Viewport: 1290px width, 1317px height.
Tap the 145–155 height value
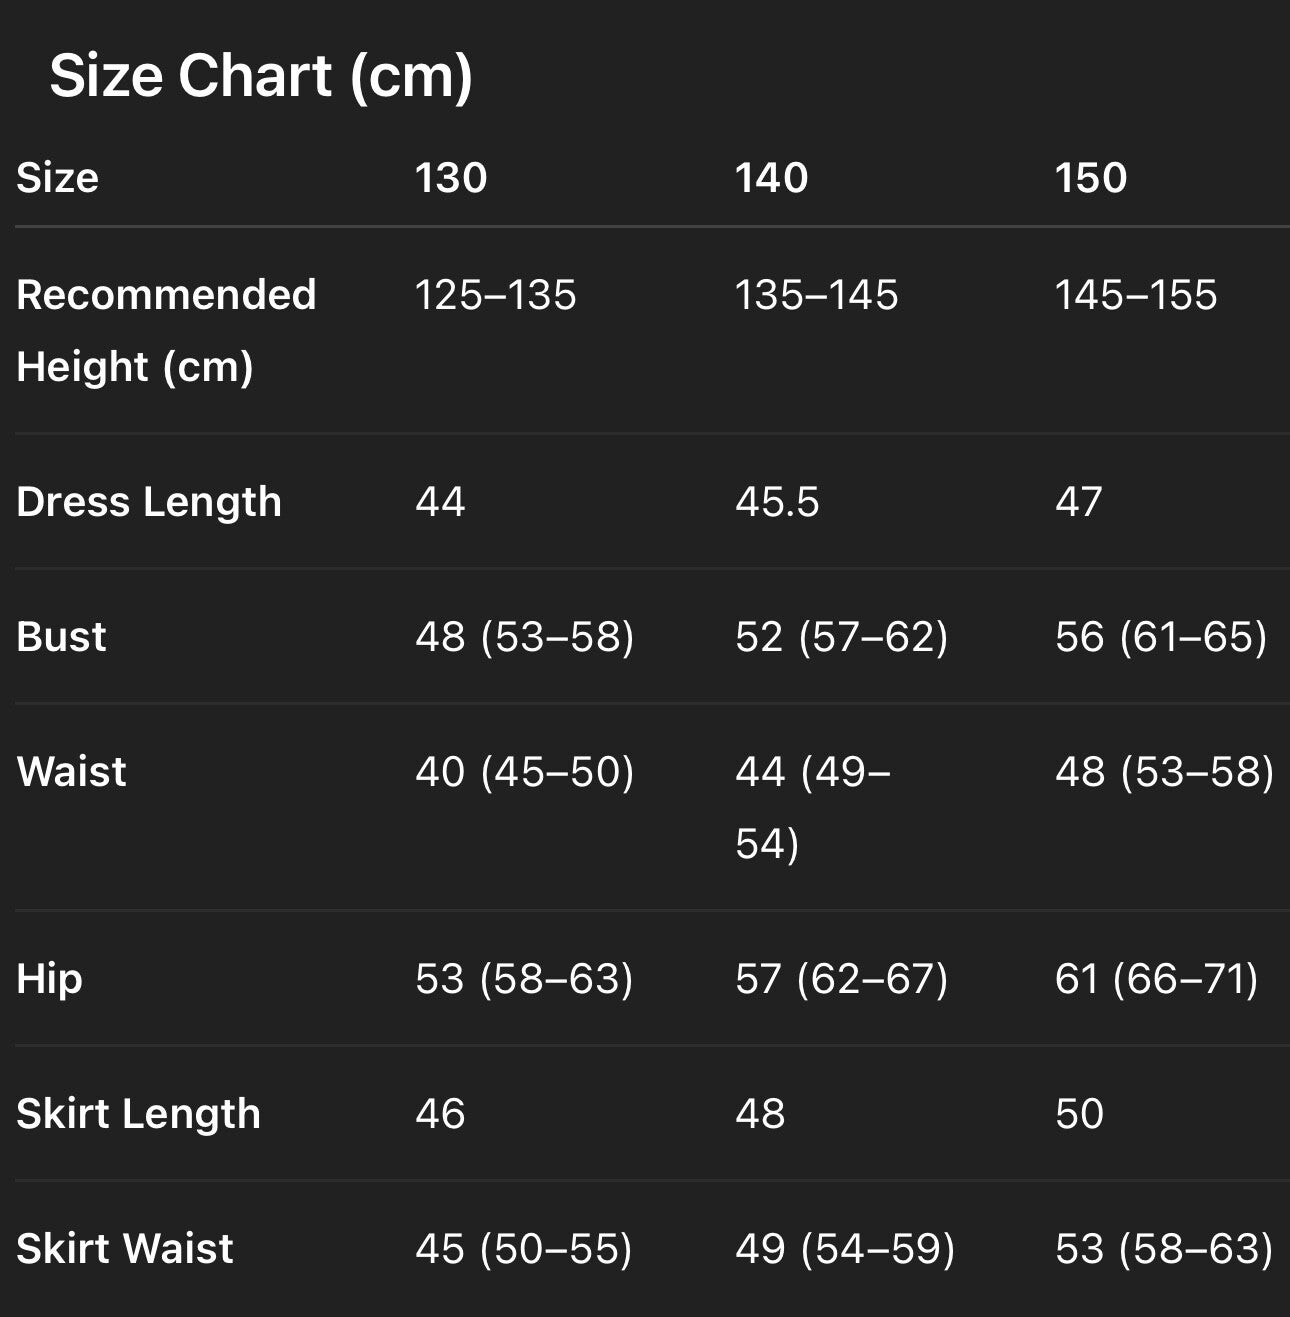pyautogui.click(x=1136, y=295)
